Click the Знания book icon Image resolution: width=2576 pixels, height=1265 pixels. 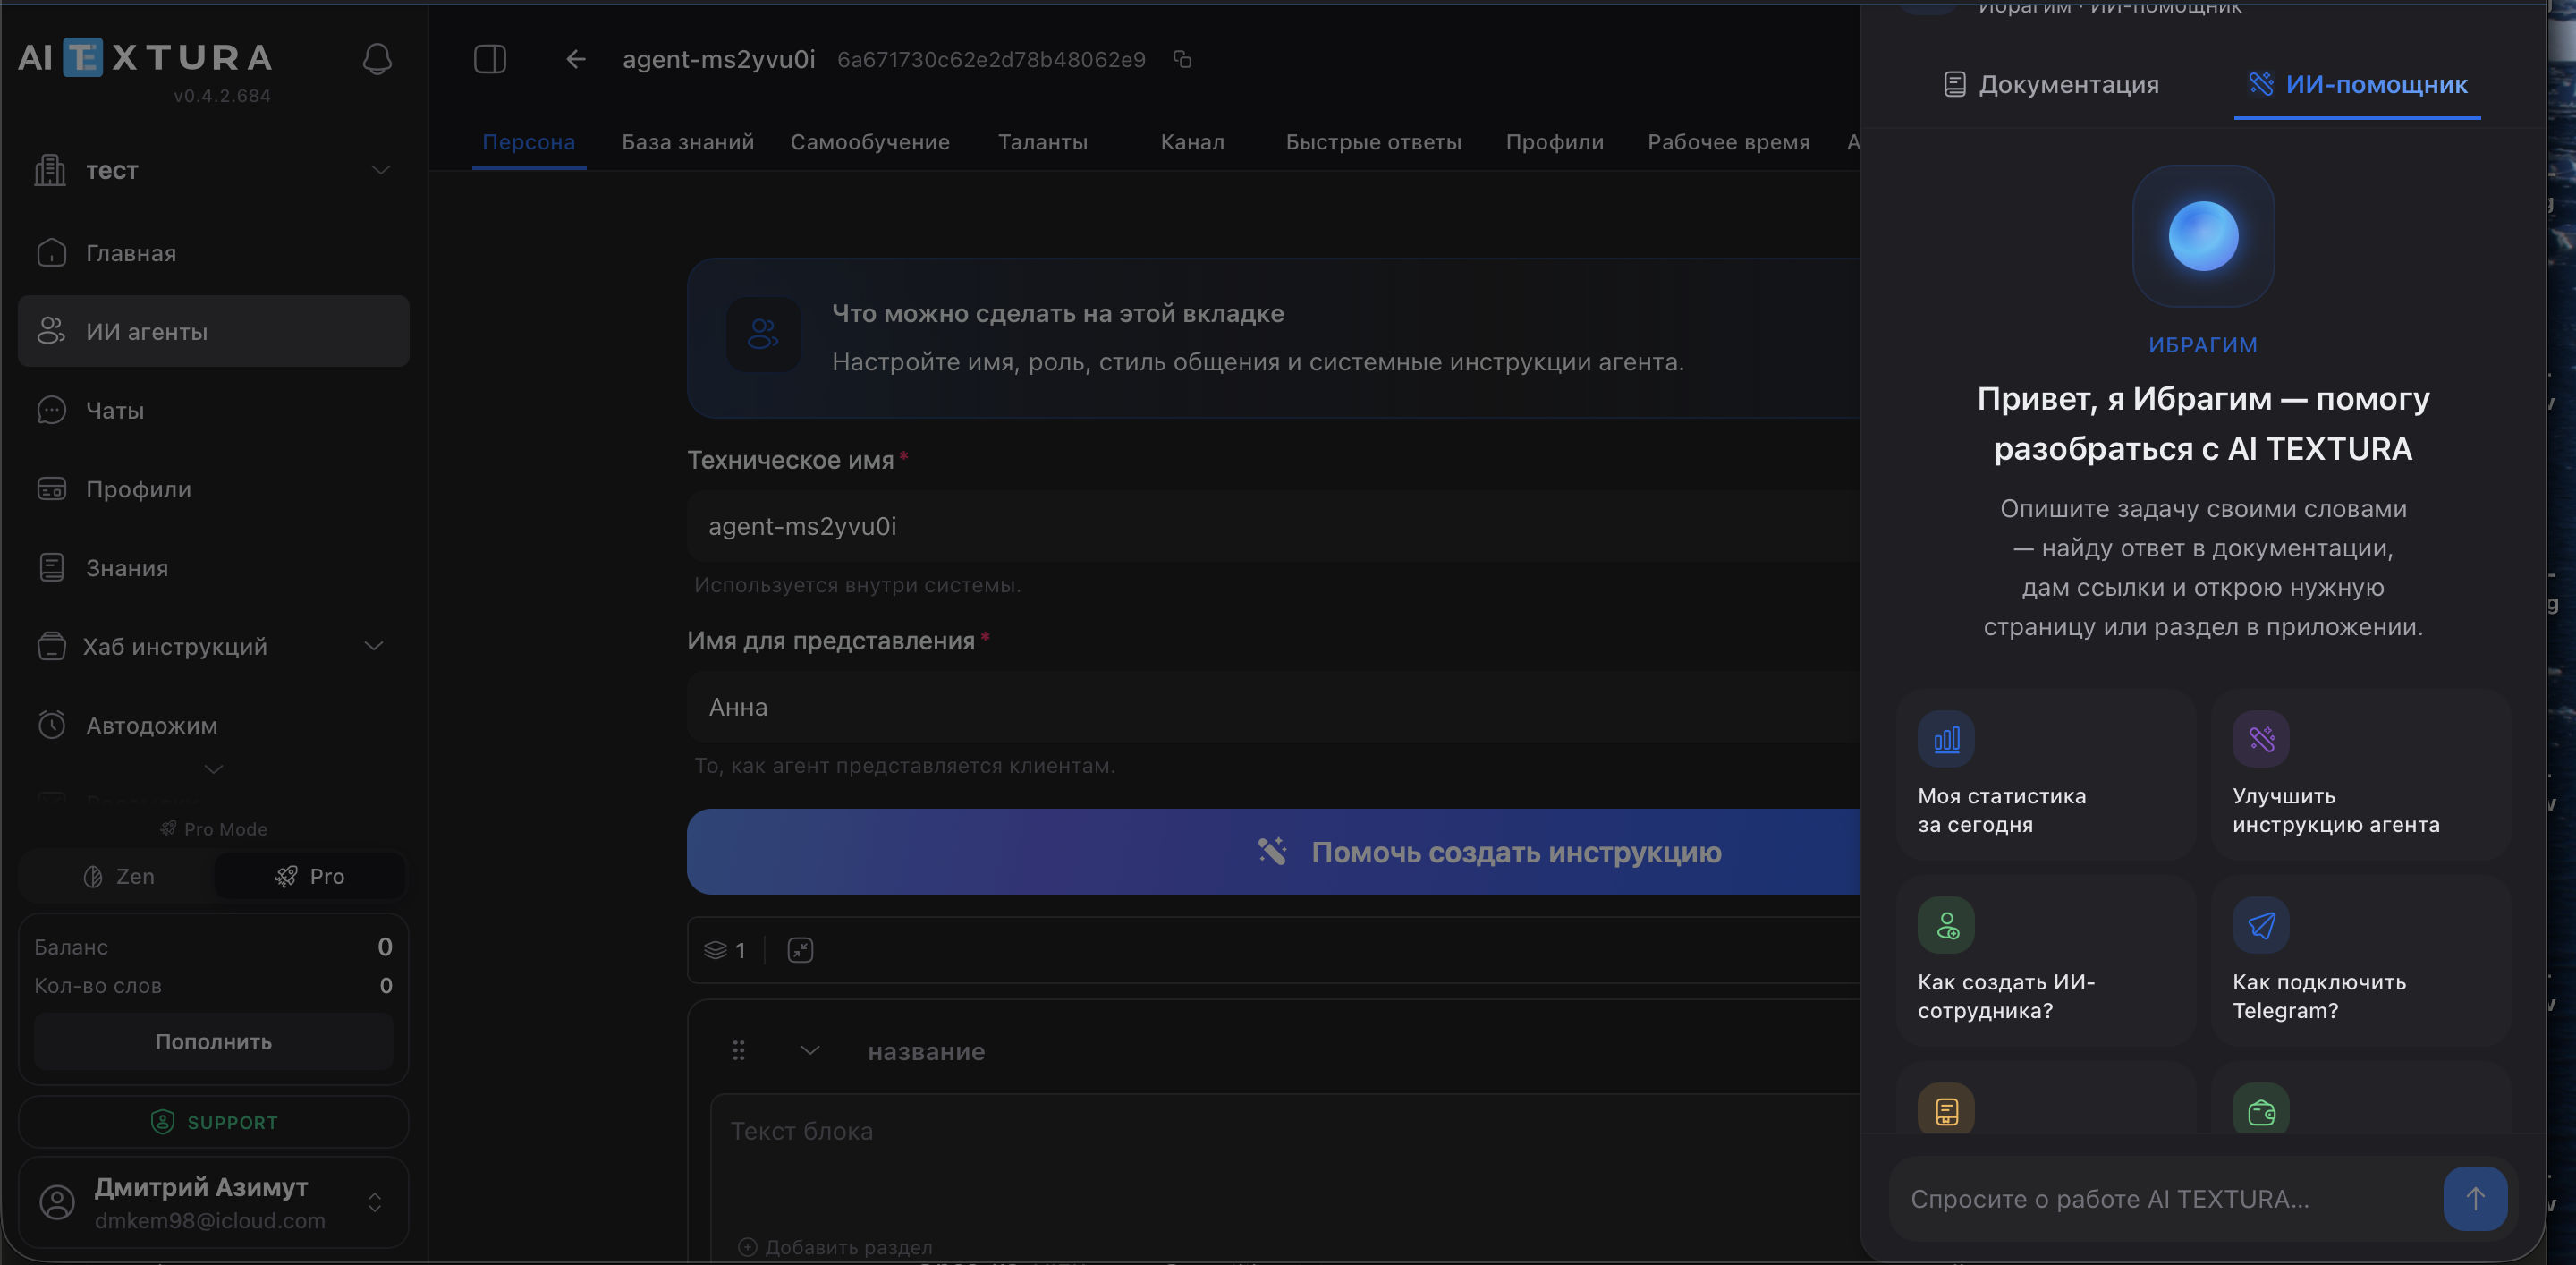click(51, 568)
